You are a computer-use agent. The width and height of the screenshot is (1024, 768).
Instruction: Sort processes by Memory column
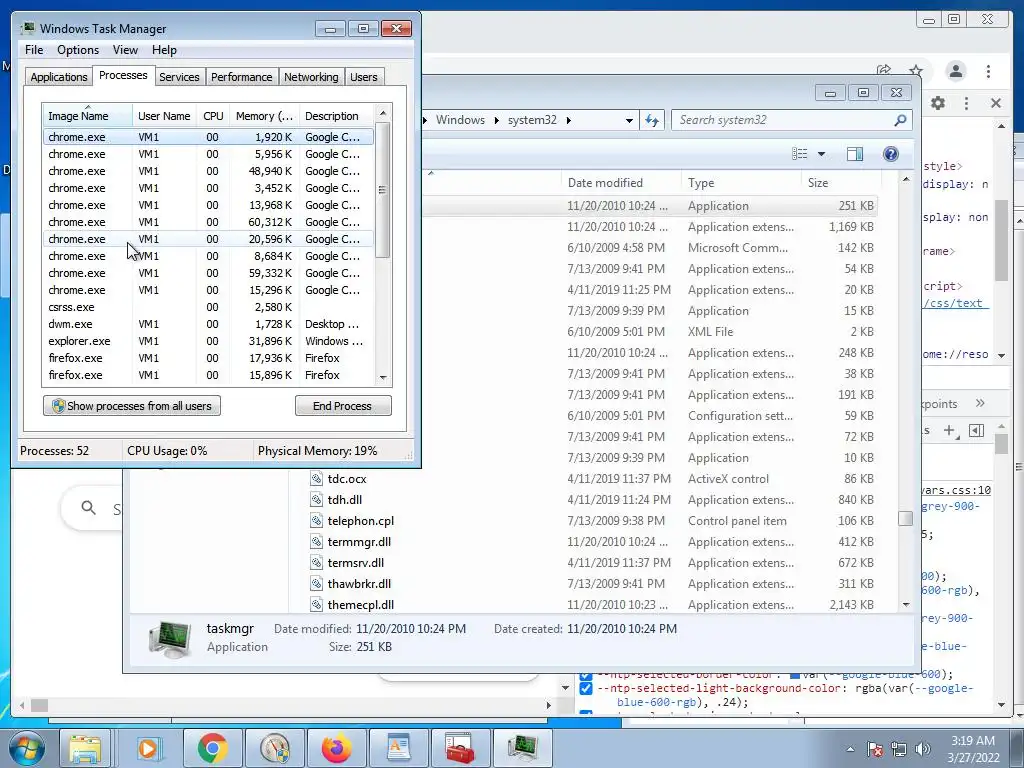(x=264, y=116)
